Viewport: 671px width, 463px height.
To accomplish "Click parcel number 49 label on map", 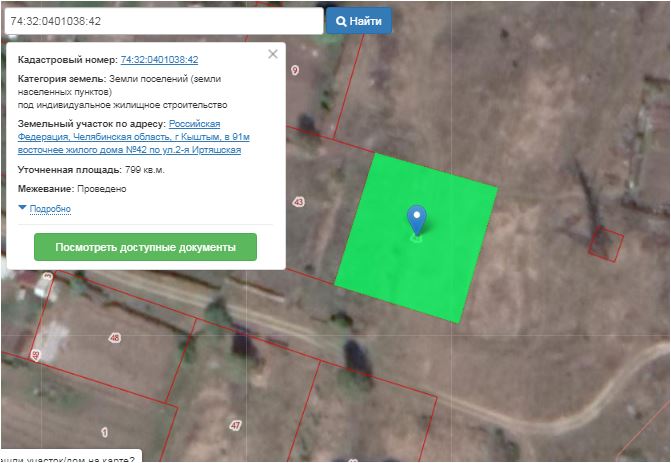I will point(35,355).
